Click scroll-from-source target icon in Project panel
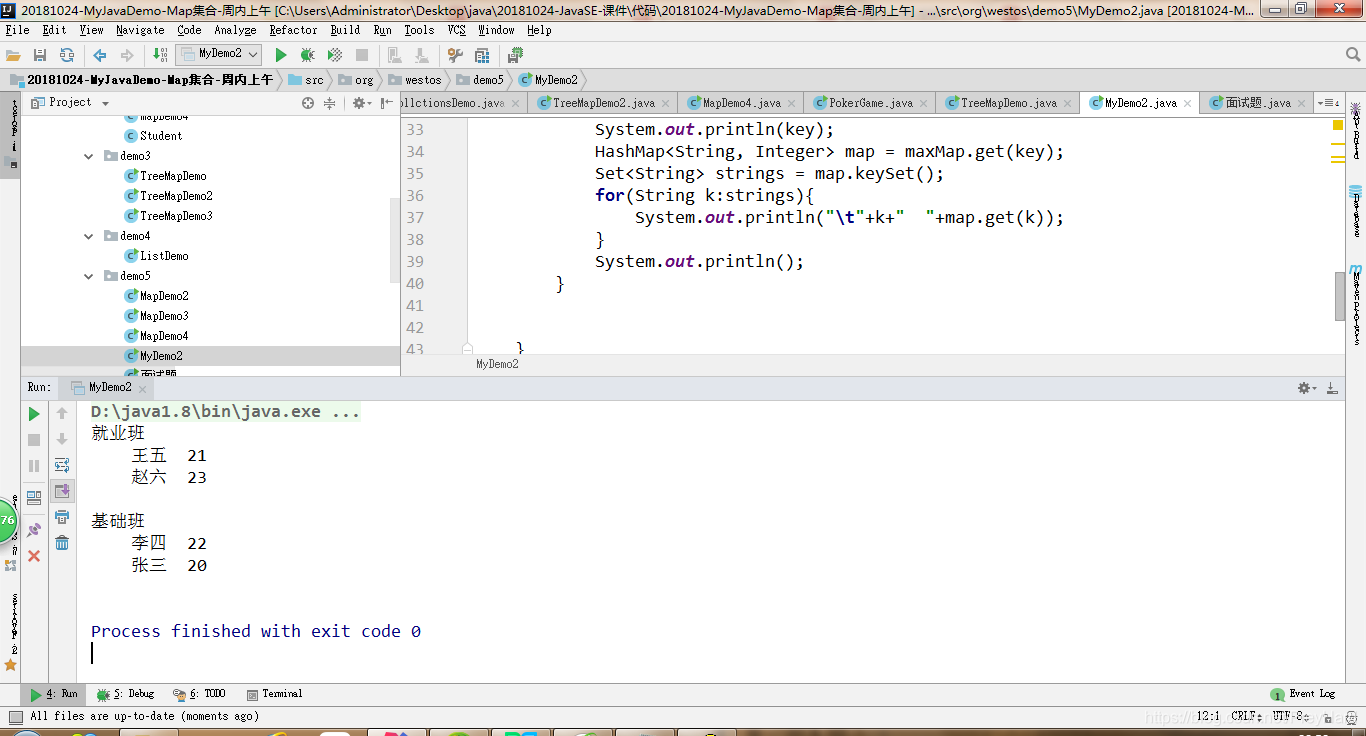Viewport: 1366px width, 736px height. 308,103
